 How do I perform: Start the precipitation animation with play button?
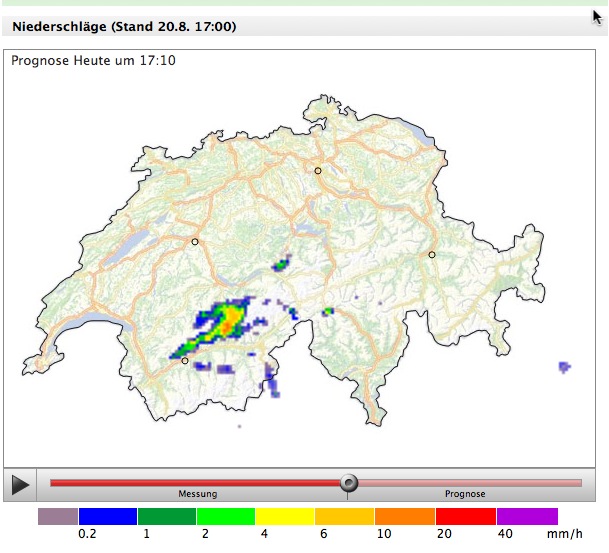click(20, 485)
